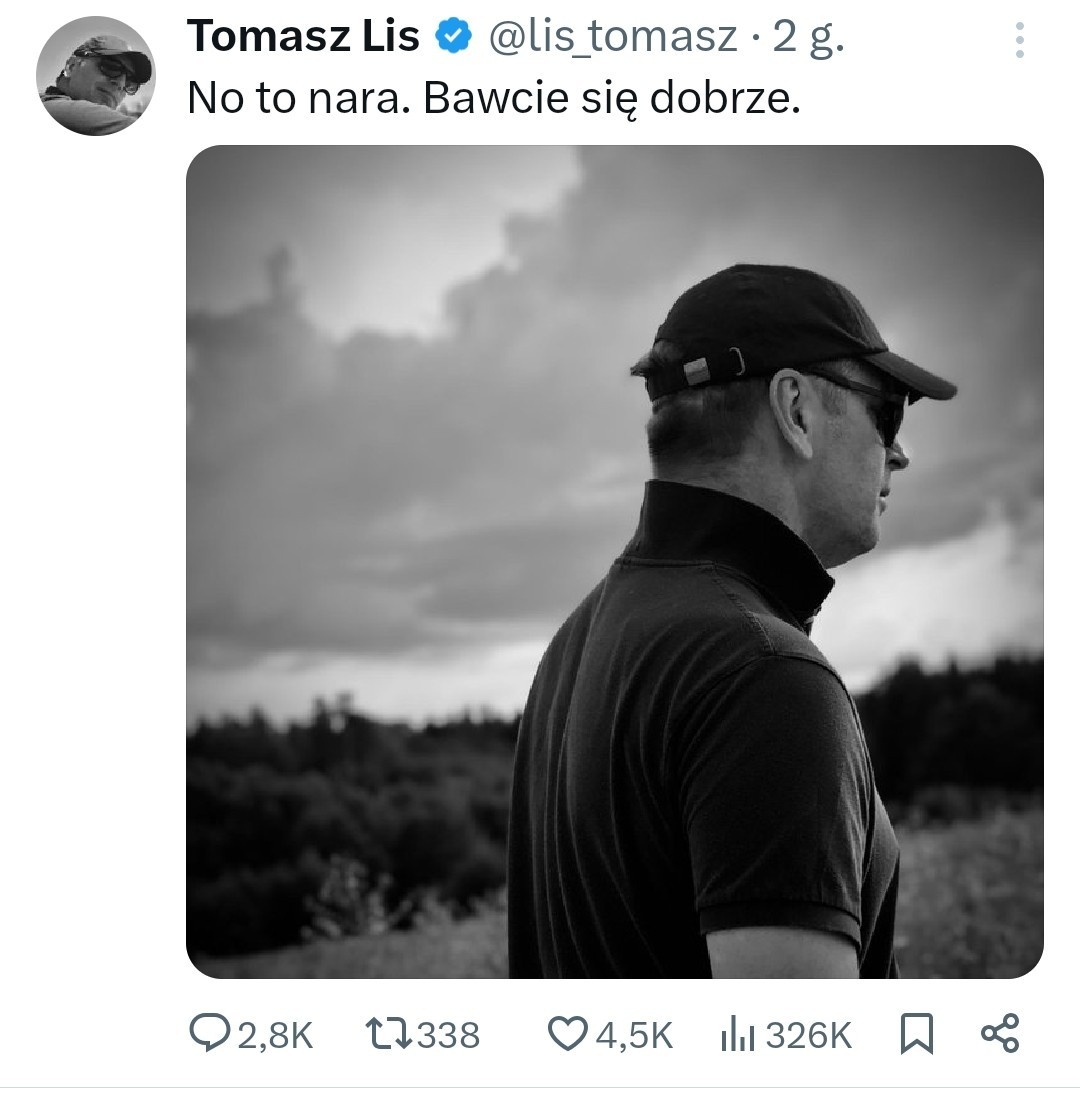Click the 4,5K likes count

634,1036
